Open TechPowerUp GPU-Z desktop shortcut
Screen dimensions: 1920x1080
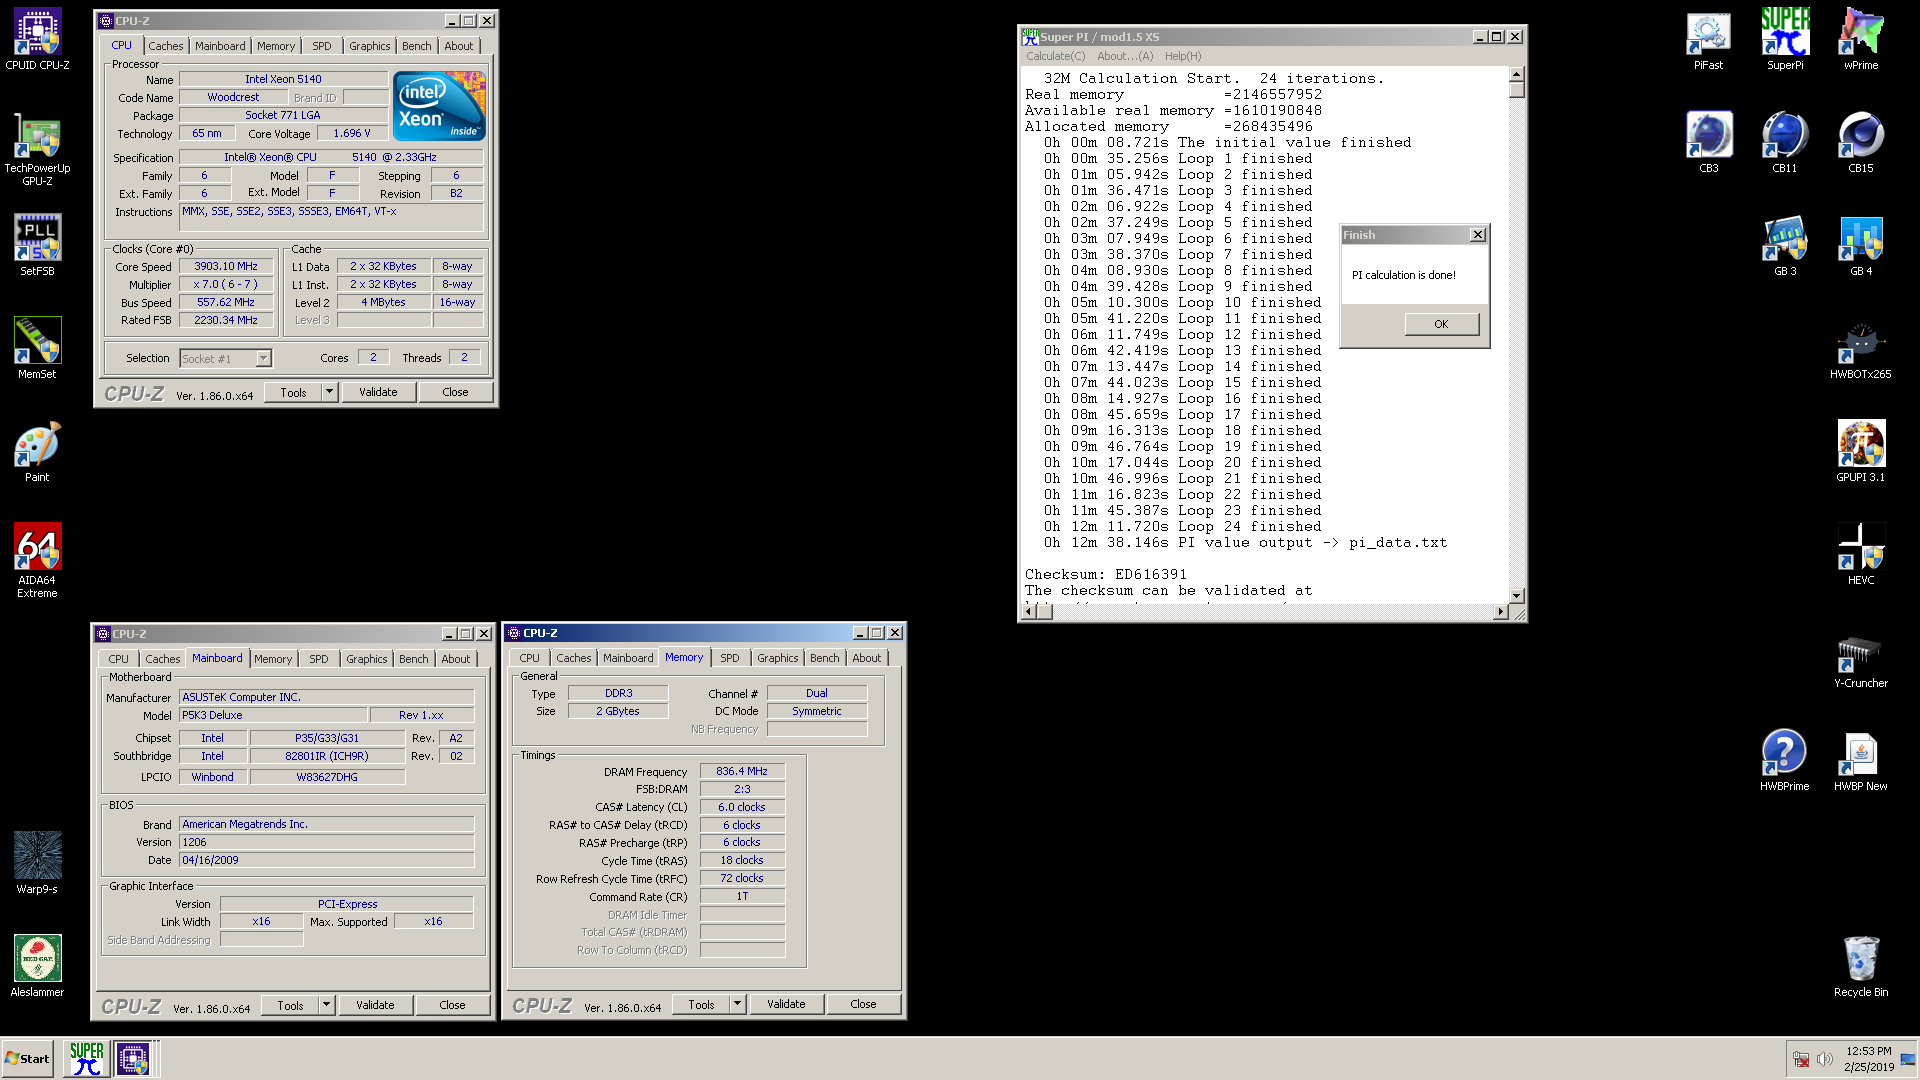point(37,148)
